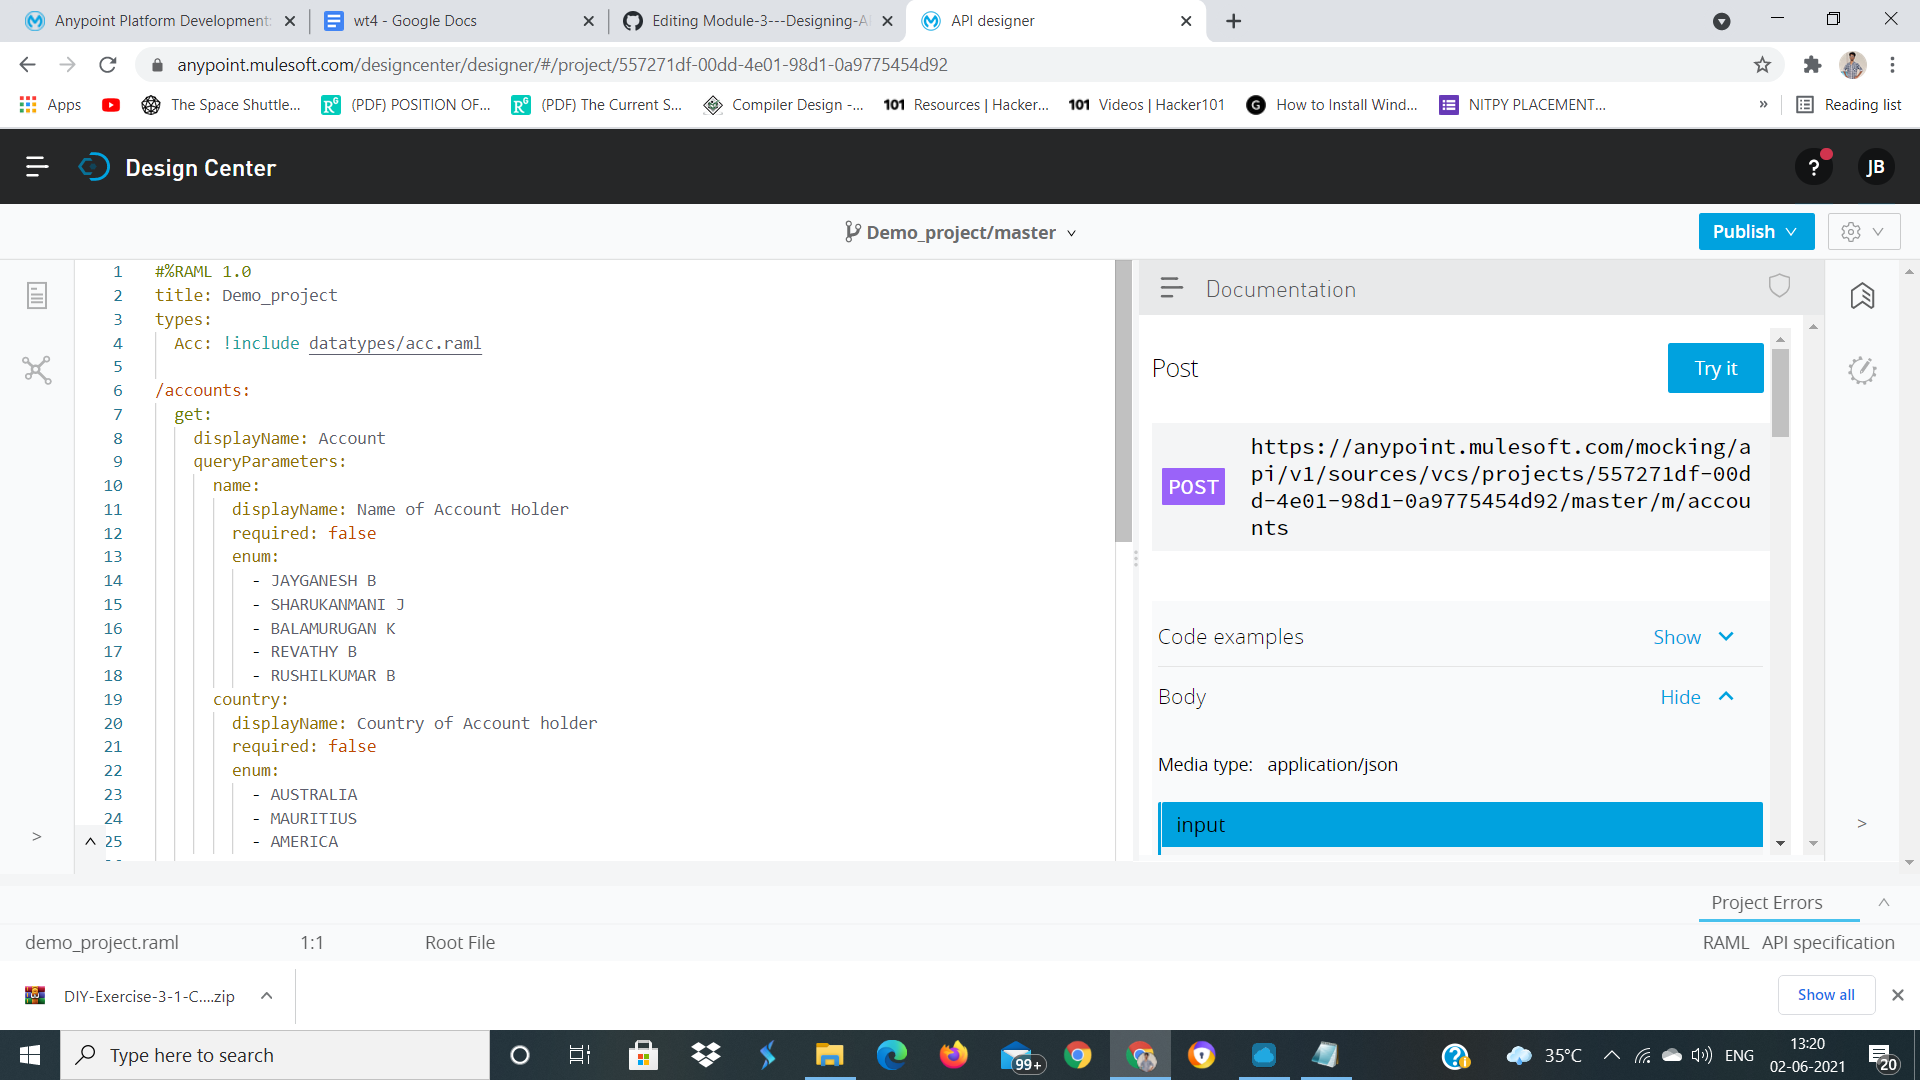Screen dimensions: 1920x1080
Task: Open the Demo_project/master branch dropdown
Action: (x=961, y=232)
